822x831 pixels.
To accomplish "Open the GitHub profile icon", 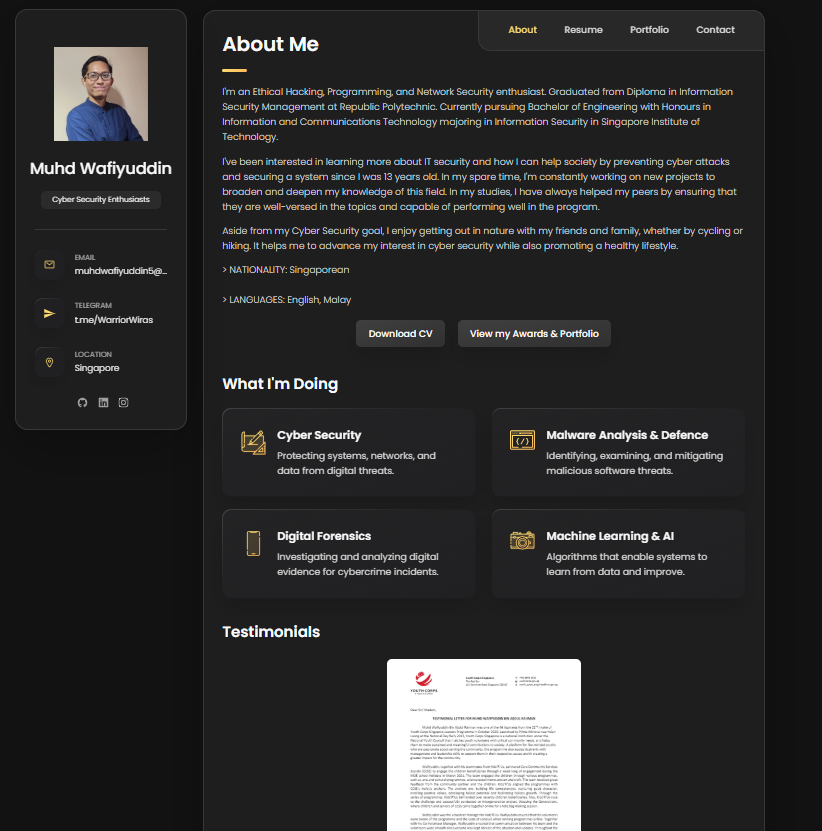I will [x=82, y=402].
